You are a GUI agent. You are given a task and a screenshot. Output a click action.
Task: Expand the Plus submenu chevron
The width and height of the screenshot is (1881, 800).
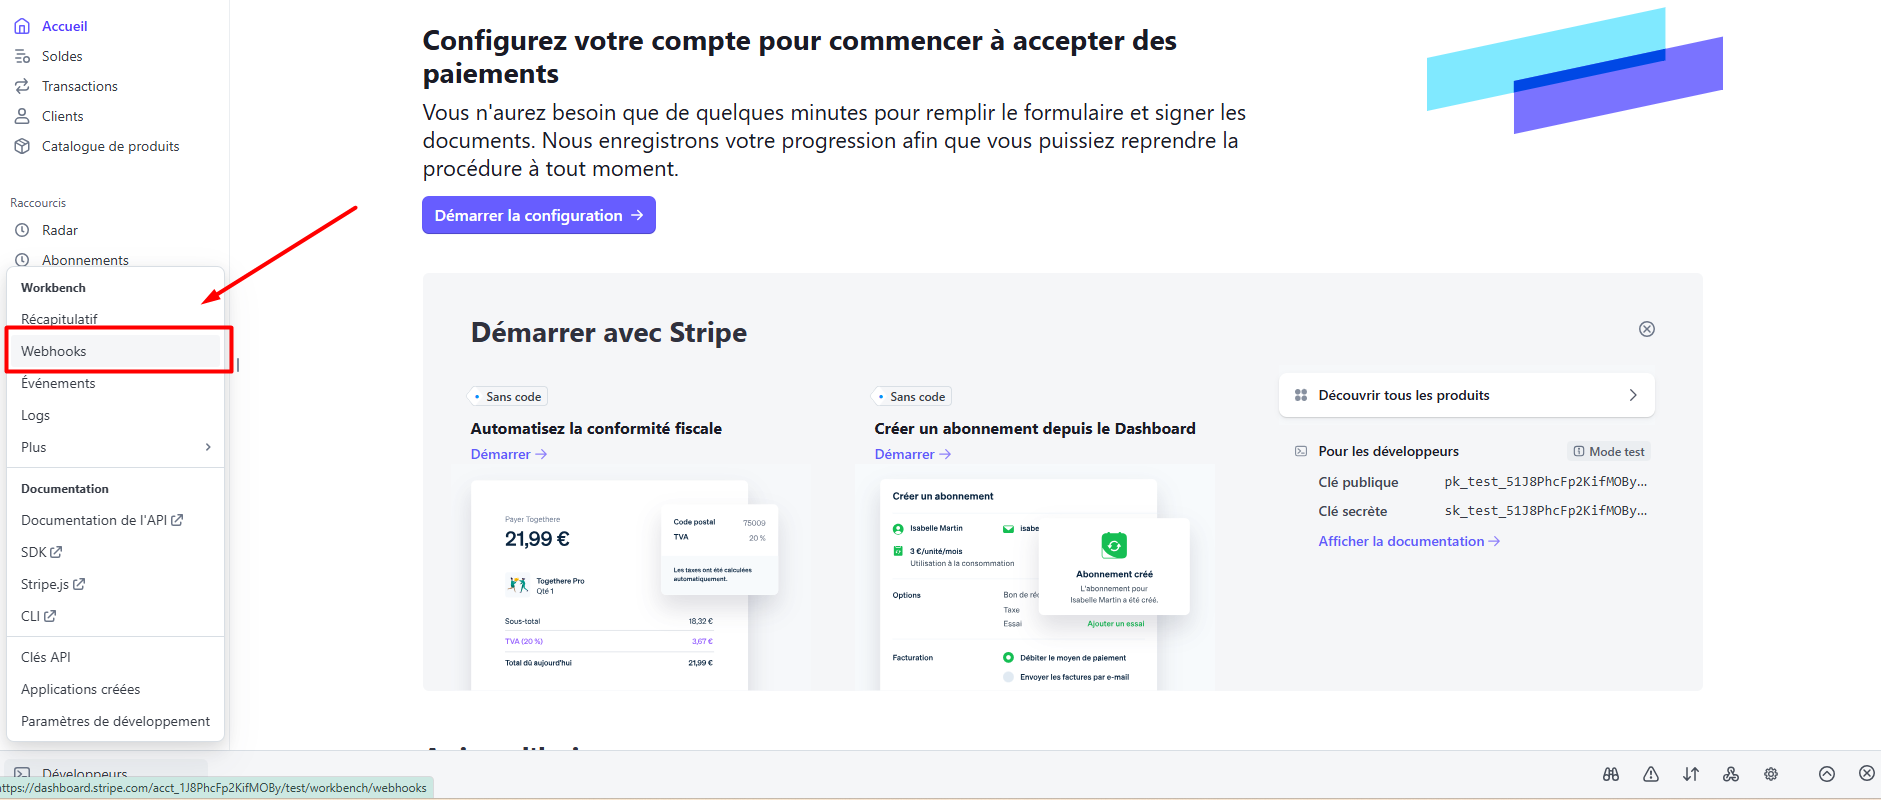pos(208,447)
